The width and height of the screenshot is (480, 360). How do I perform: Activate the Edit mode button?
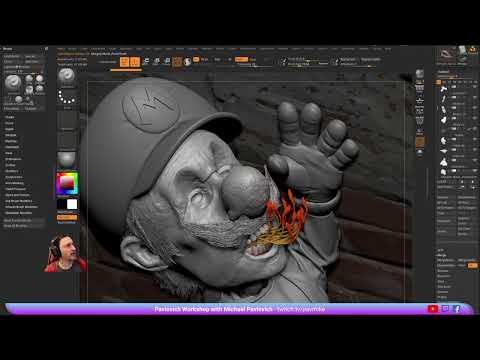(x=125, y=62)
